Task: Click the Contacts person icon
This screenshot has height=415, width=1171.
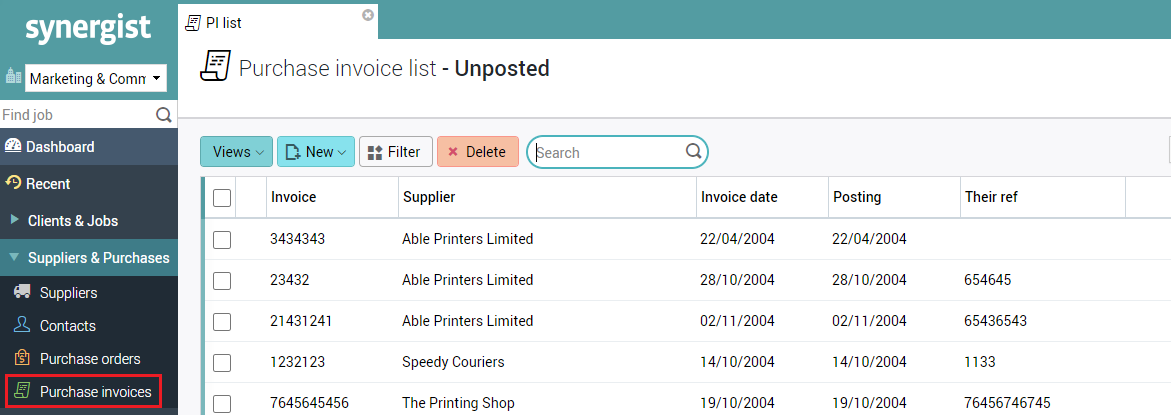Action: click(x=22, y=326)
